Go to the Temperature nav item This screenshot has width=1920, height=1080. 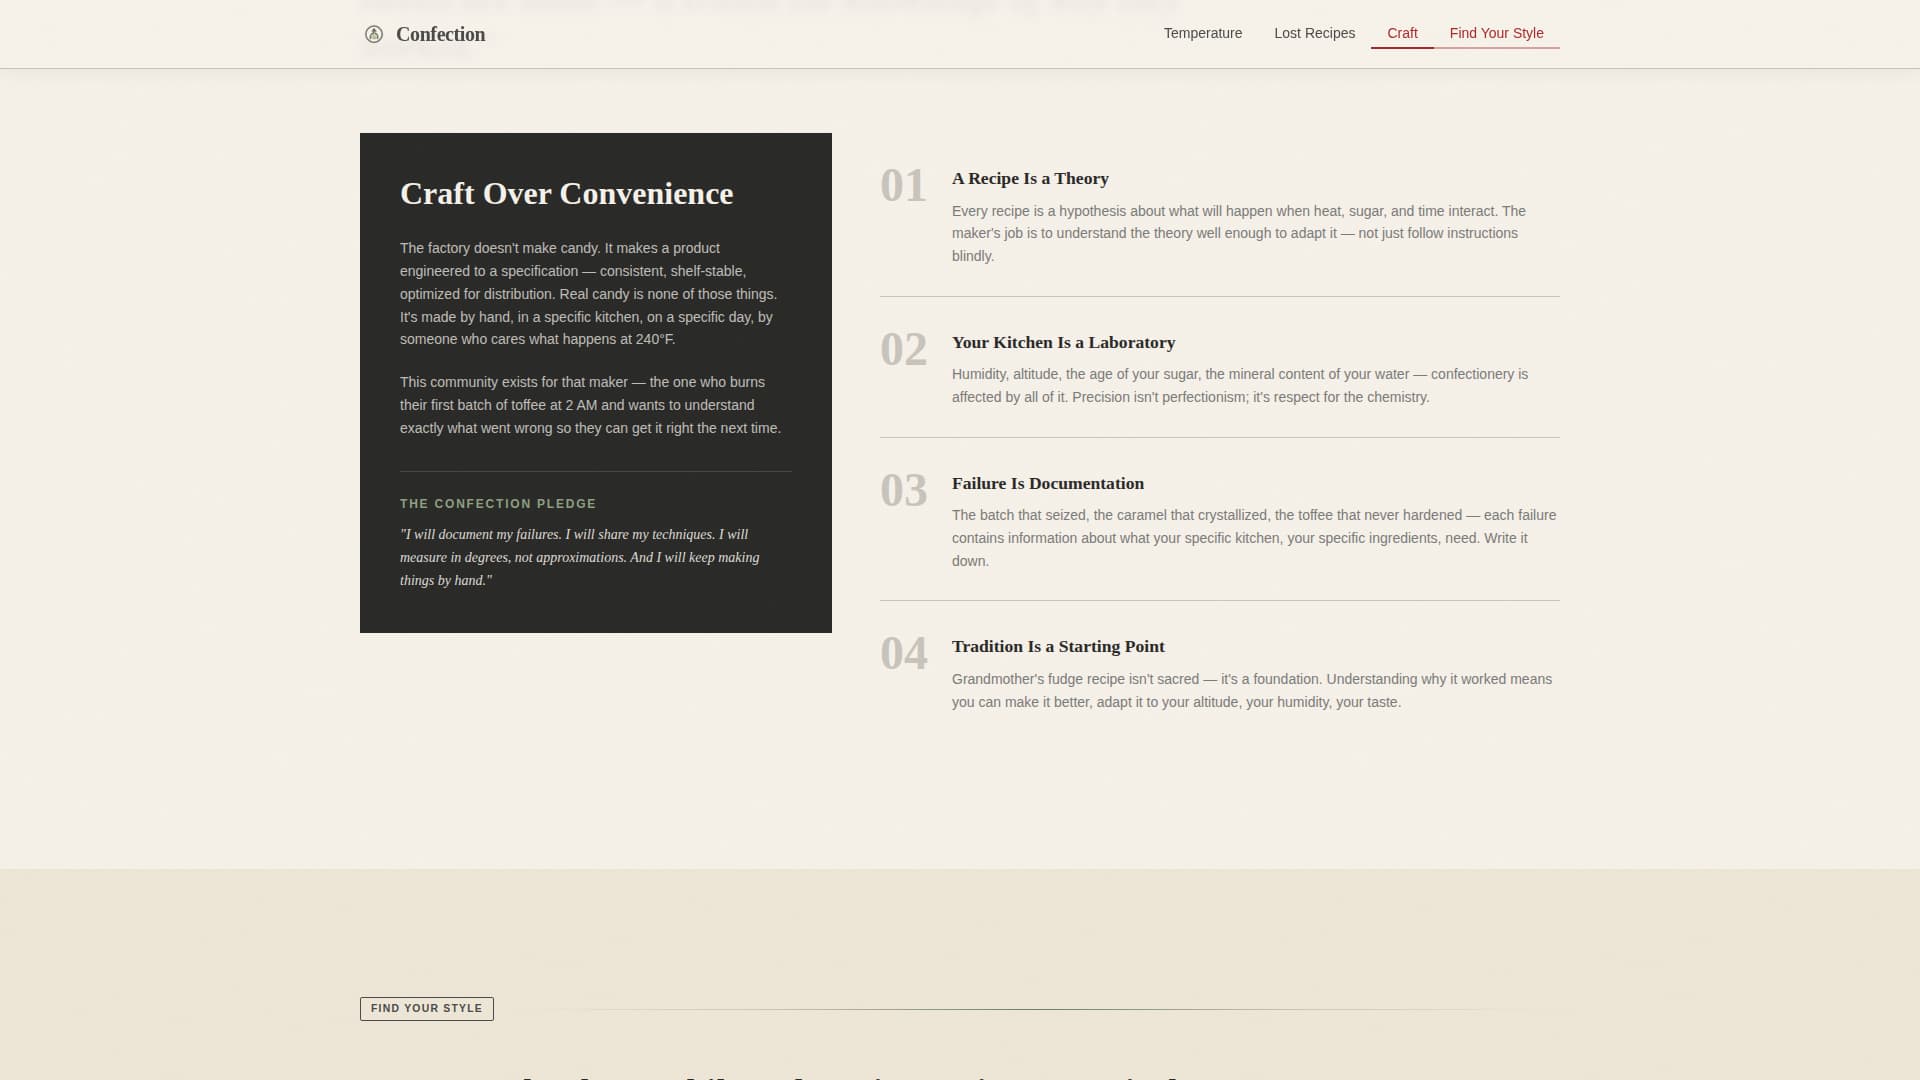click(x=1203, y=33)
